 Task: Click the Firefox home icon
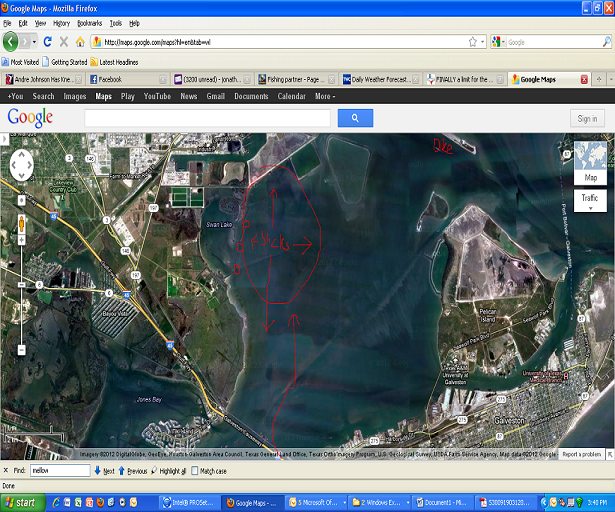pos(81,42)
